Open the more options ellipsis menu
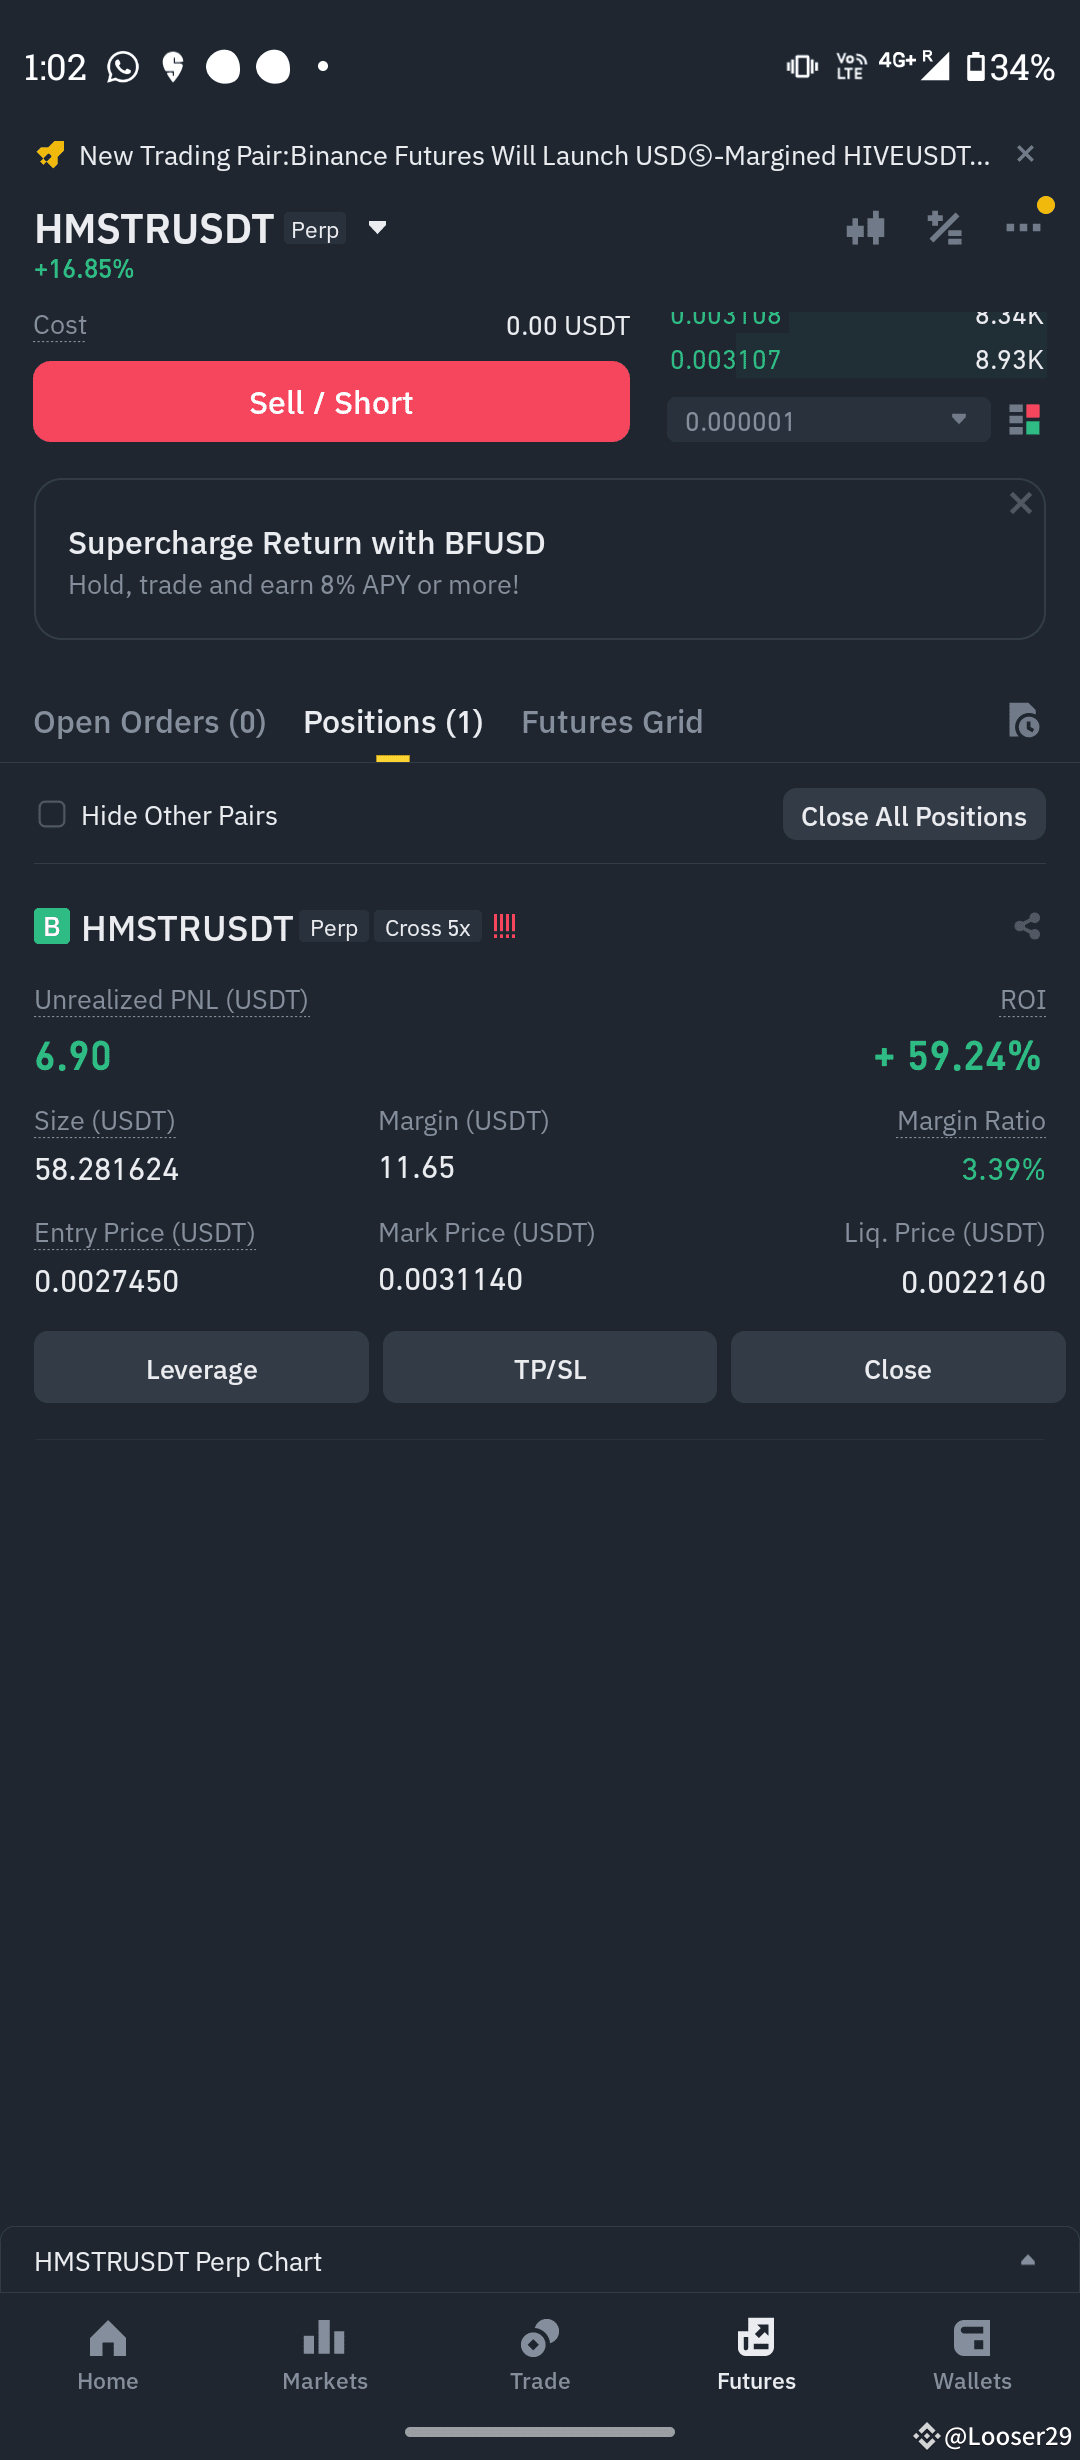1080x2460 pixels. tap(1023, 228)
